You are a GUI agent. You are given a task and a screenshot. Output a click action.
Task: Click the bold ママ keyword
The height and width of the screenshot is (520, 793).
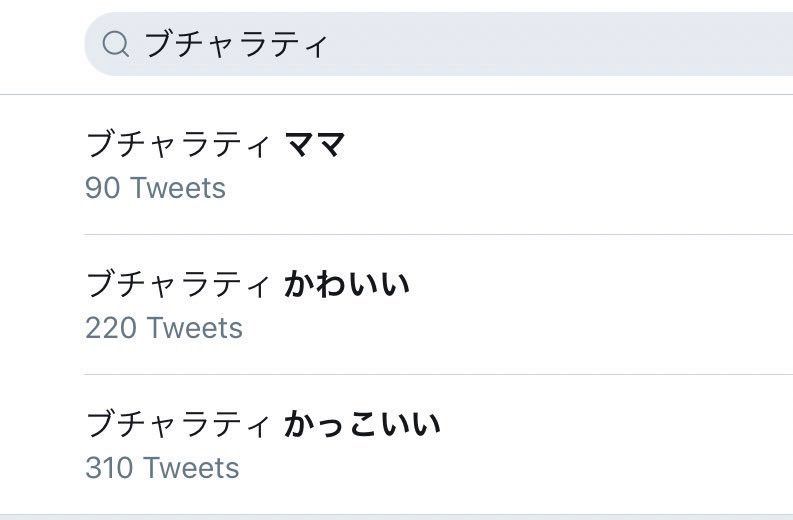click(315, 144)
